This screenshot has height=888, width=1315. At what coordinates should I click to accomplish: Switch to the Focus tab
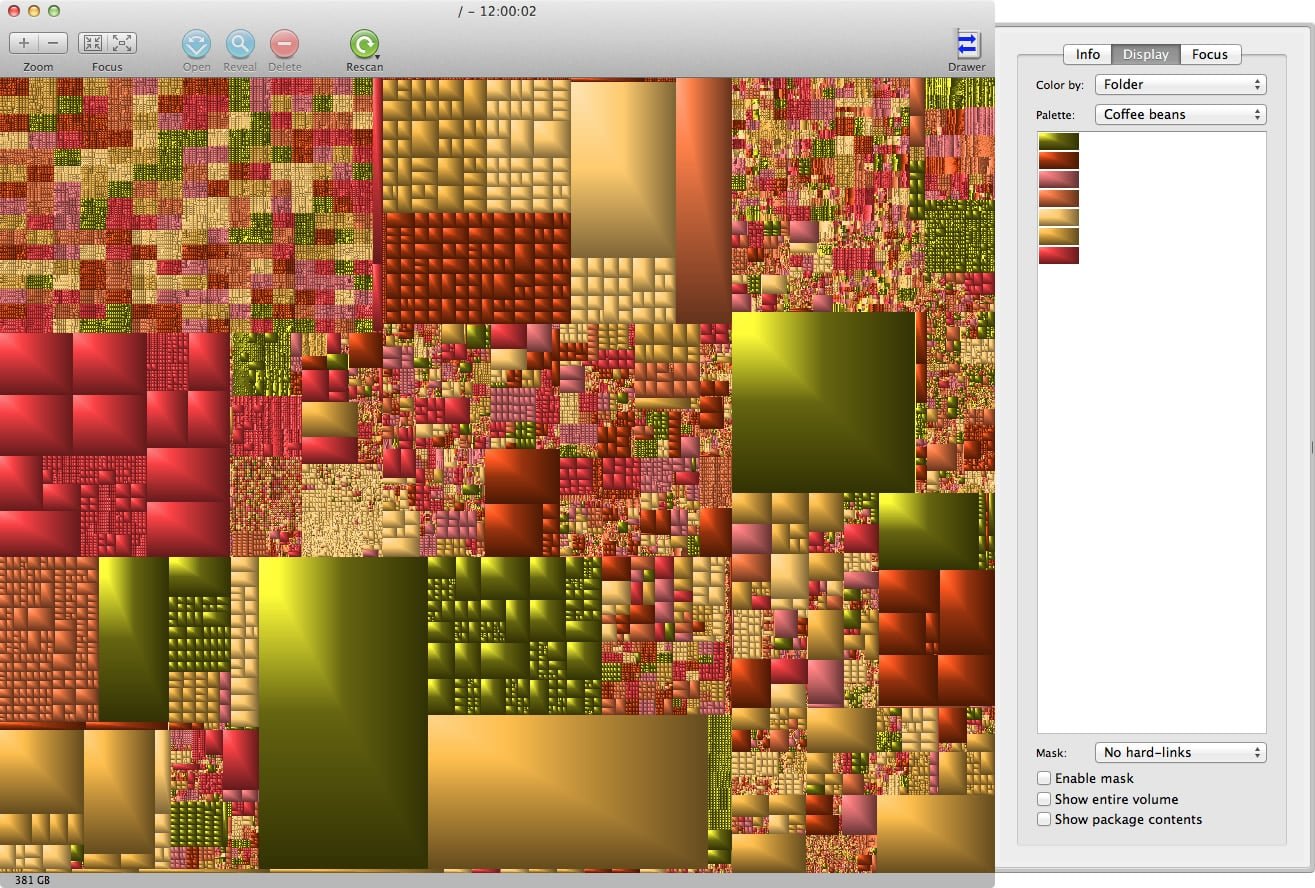(1209, 54)
